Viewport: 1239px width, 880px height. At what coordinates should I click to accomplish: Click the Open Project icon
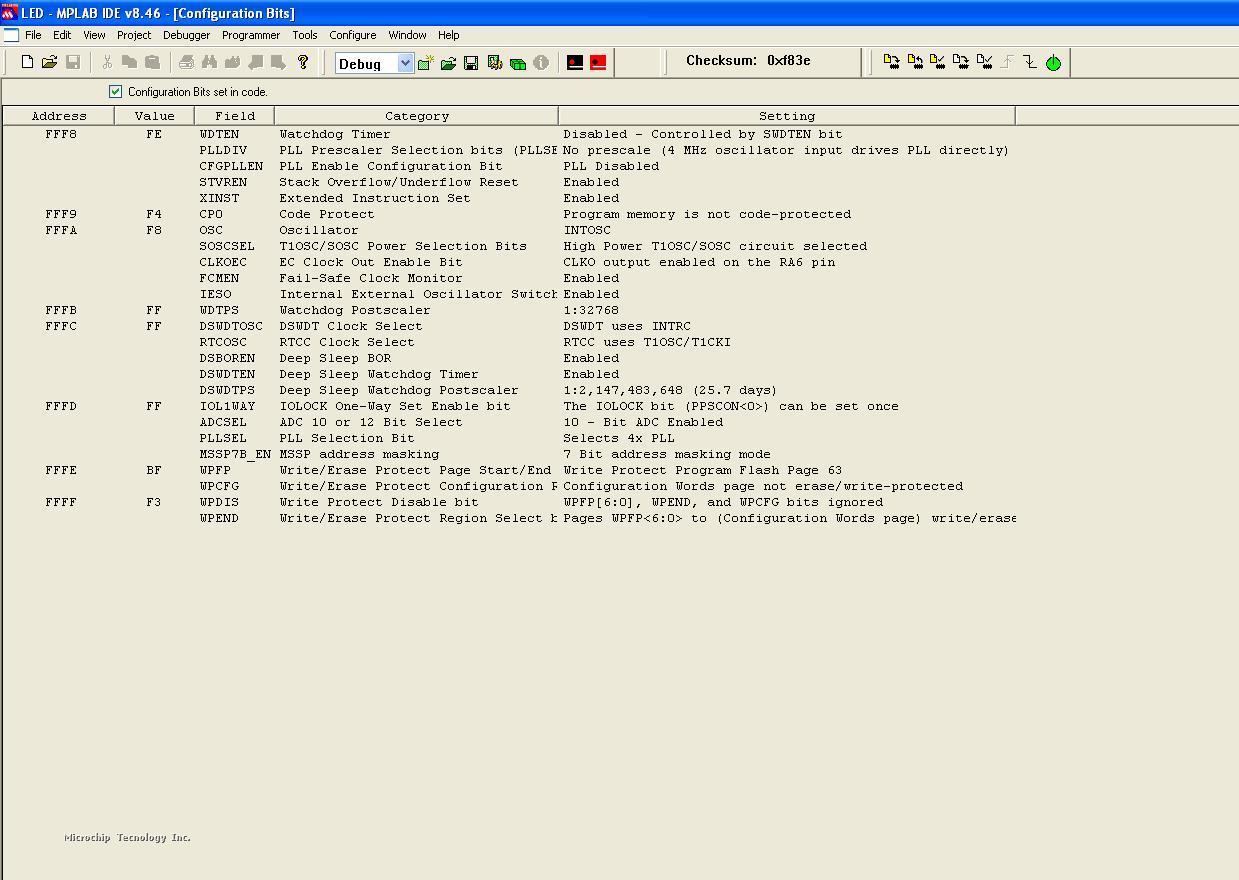pyautogui.click(x=448, y=63)
